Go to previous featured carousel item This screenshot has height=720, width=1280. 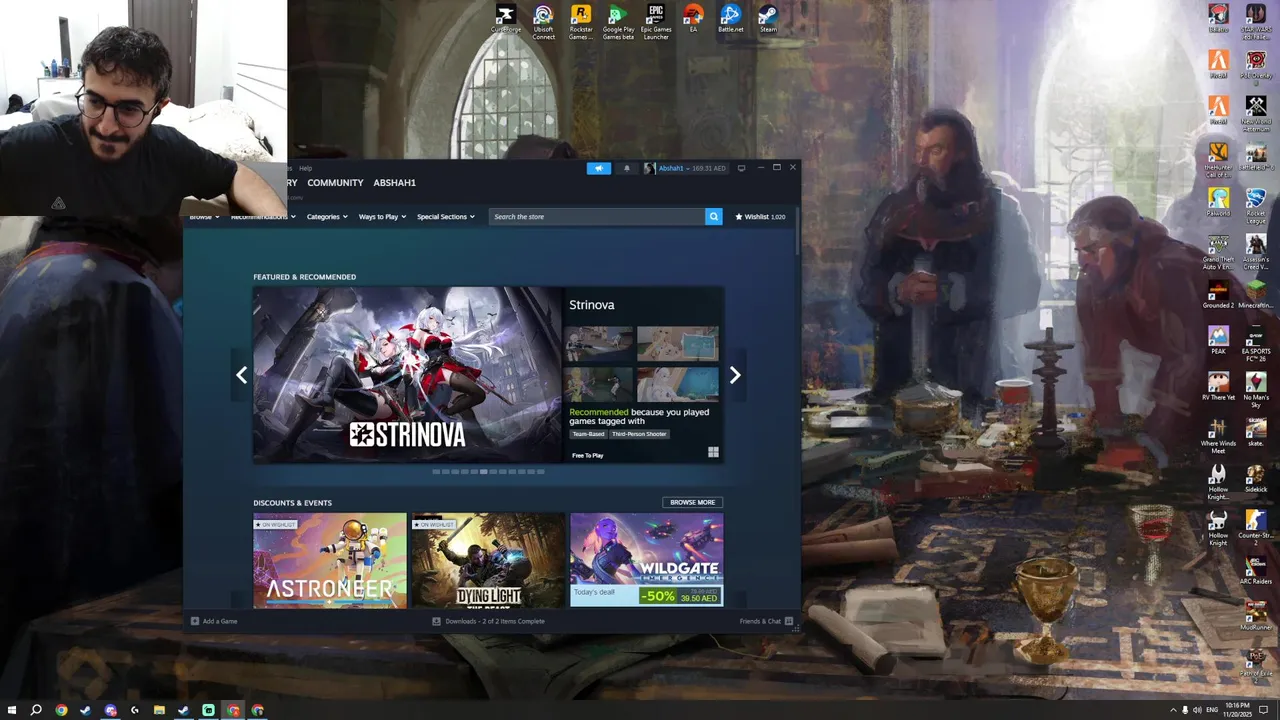(x=241, y=375)
